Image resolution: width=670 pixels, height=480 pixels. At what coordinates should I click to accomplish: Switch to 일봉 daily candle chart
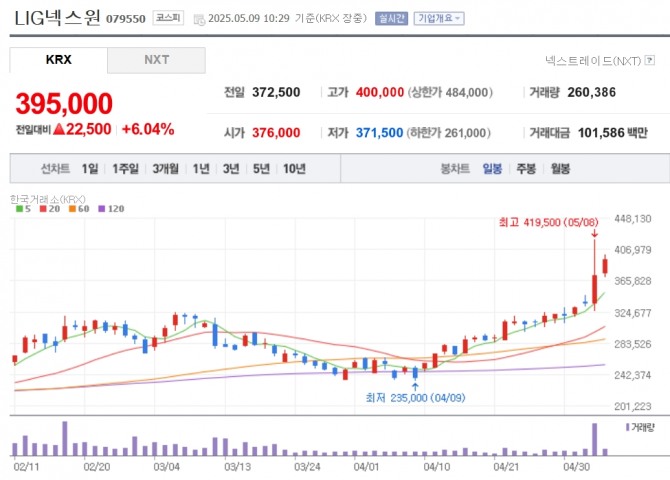[492, 169]
